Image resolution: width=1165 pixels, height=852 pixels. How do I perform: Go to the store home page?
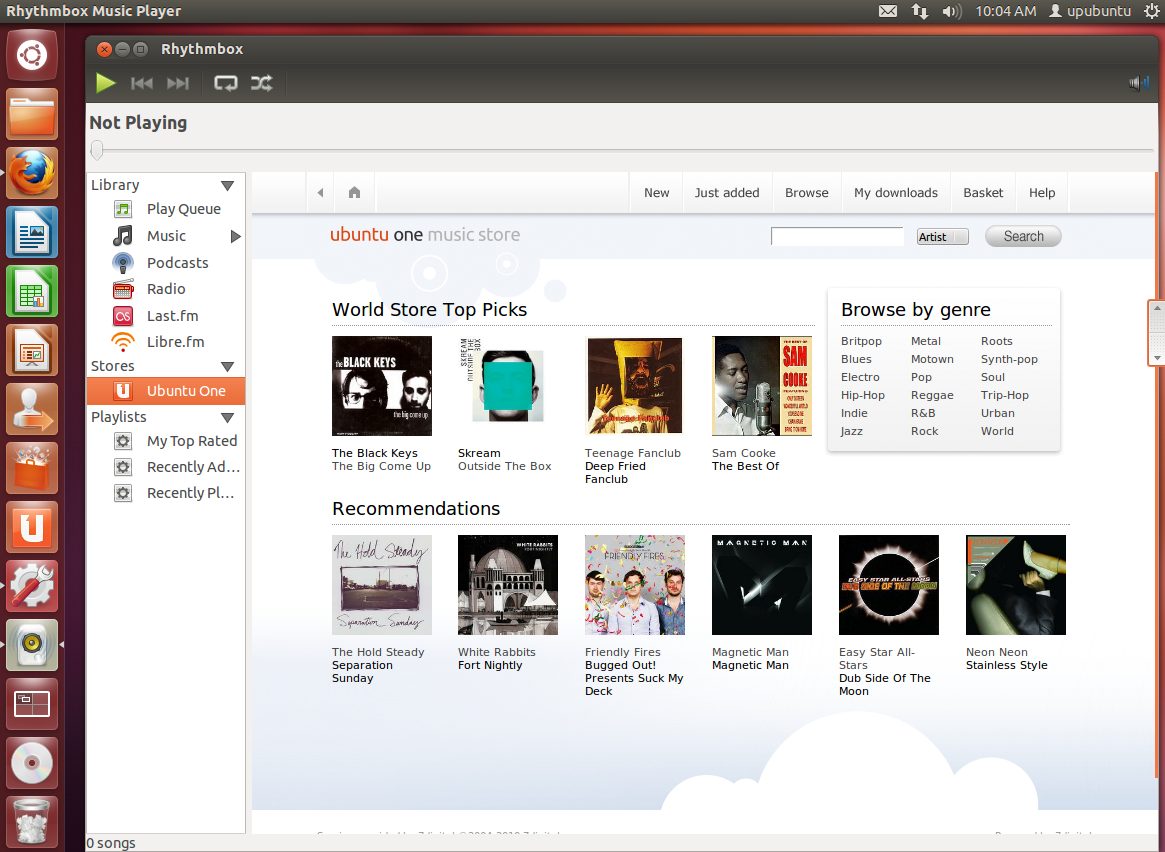tap(354, 192)
